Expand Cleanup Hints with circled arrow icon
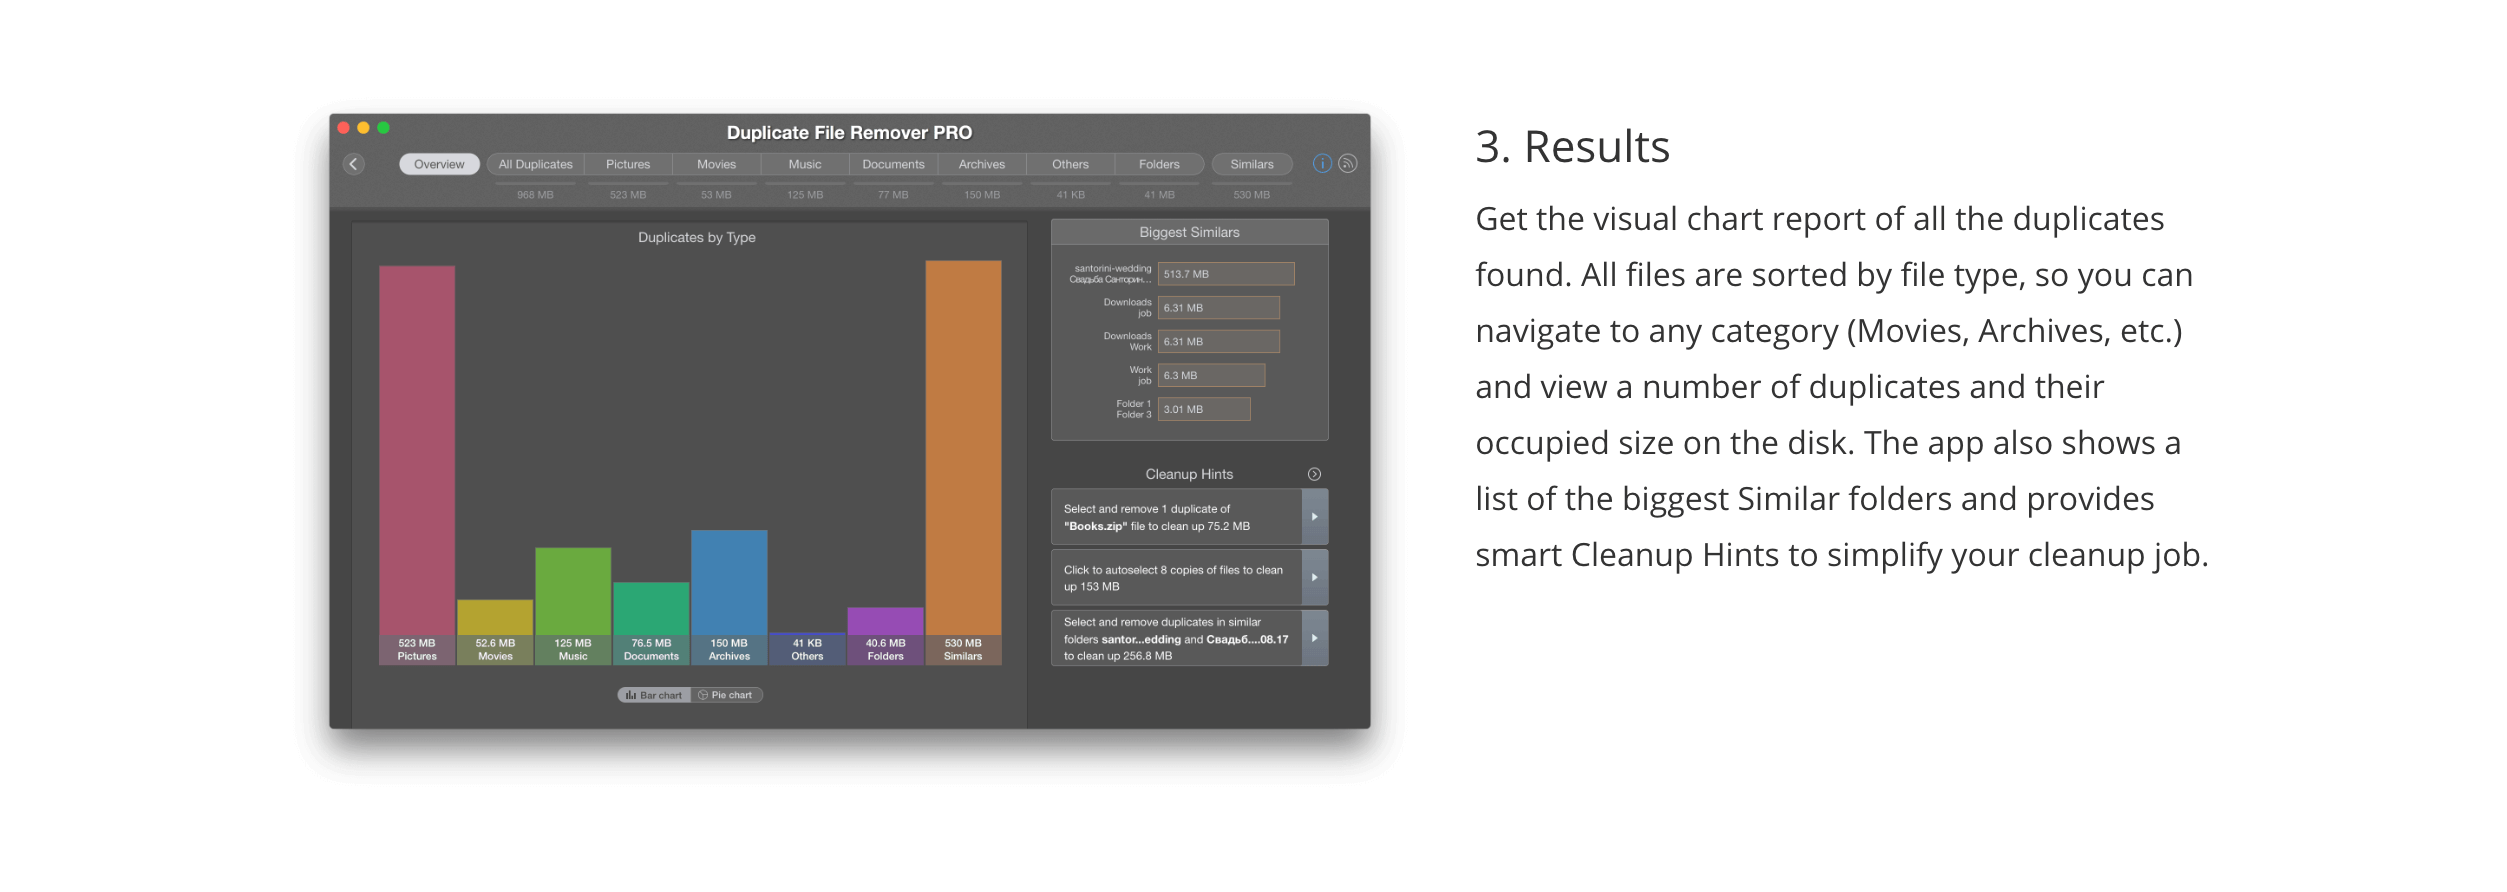 pos(1315,474)
